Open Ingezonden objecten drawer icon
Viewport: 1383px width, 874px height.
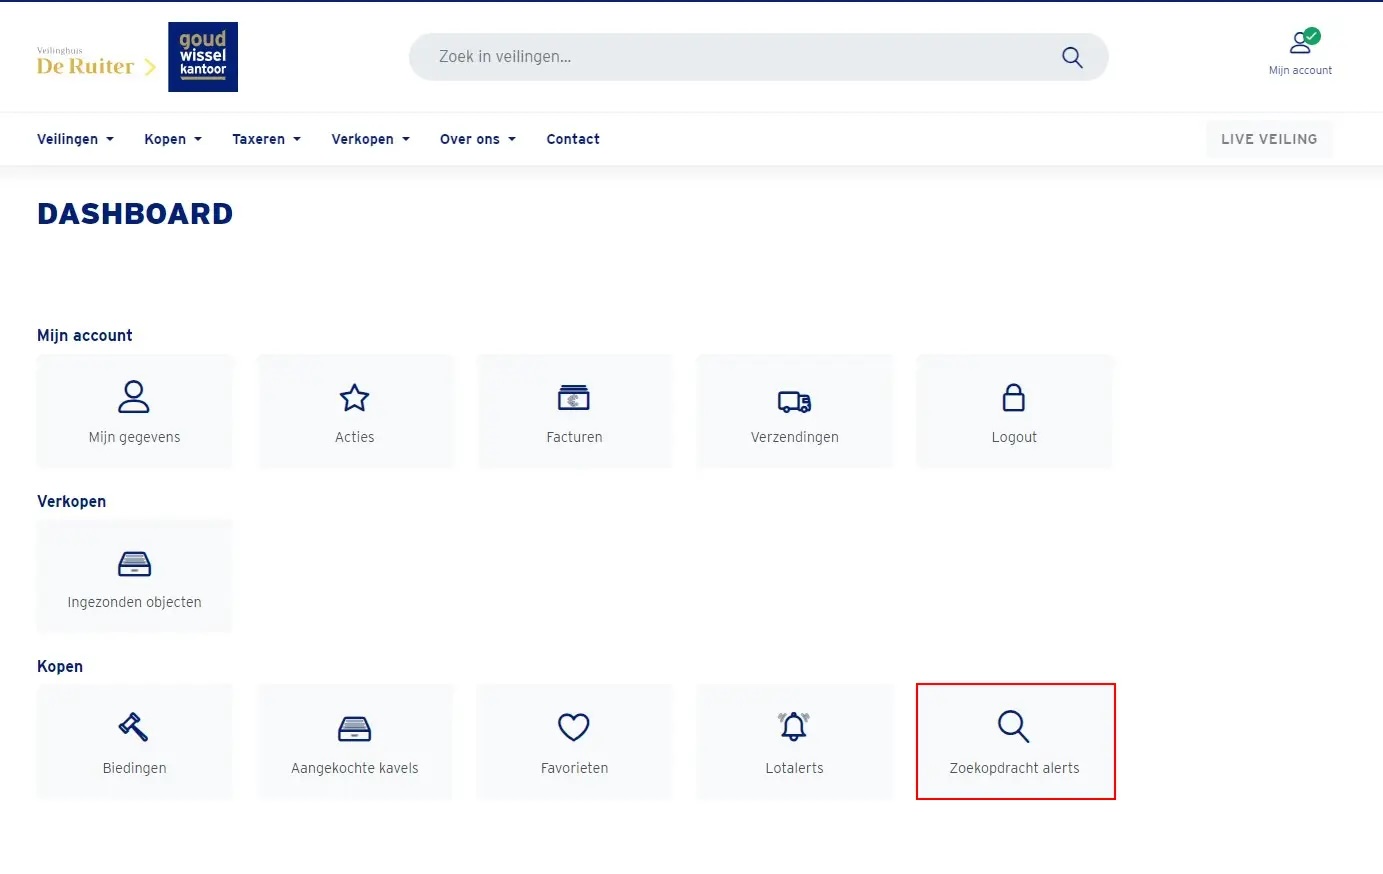point(134,564)
